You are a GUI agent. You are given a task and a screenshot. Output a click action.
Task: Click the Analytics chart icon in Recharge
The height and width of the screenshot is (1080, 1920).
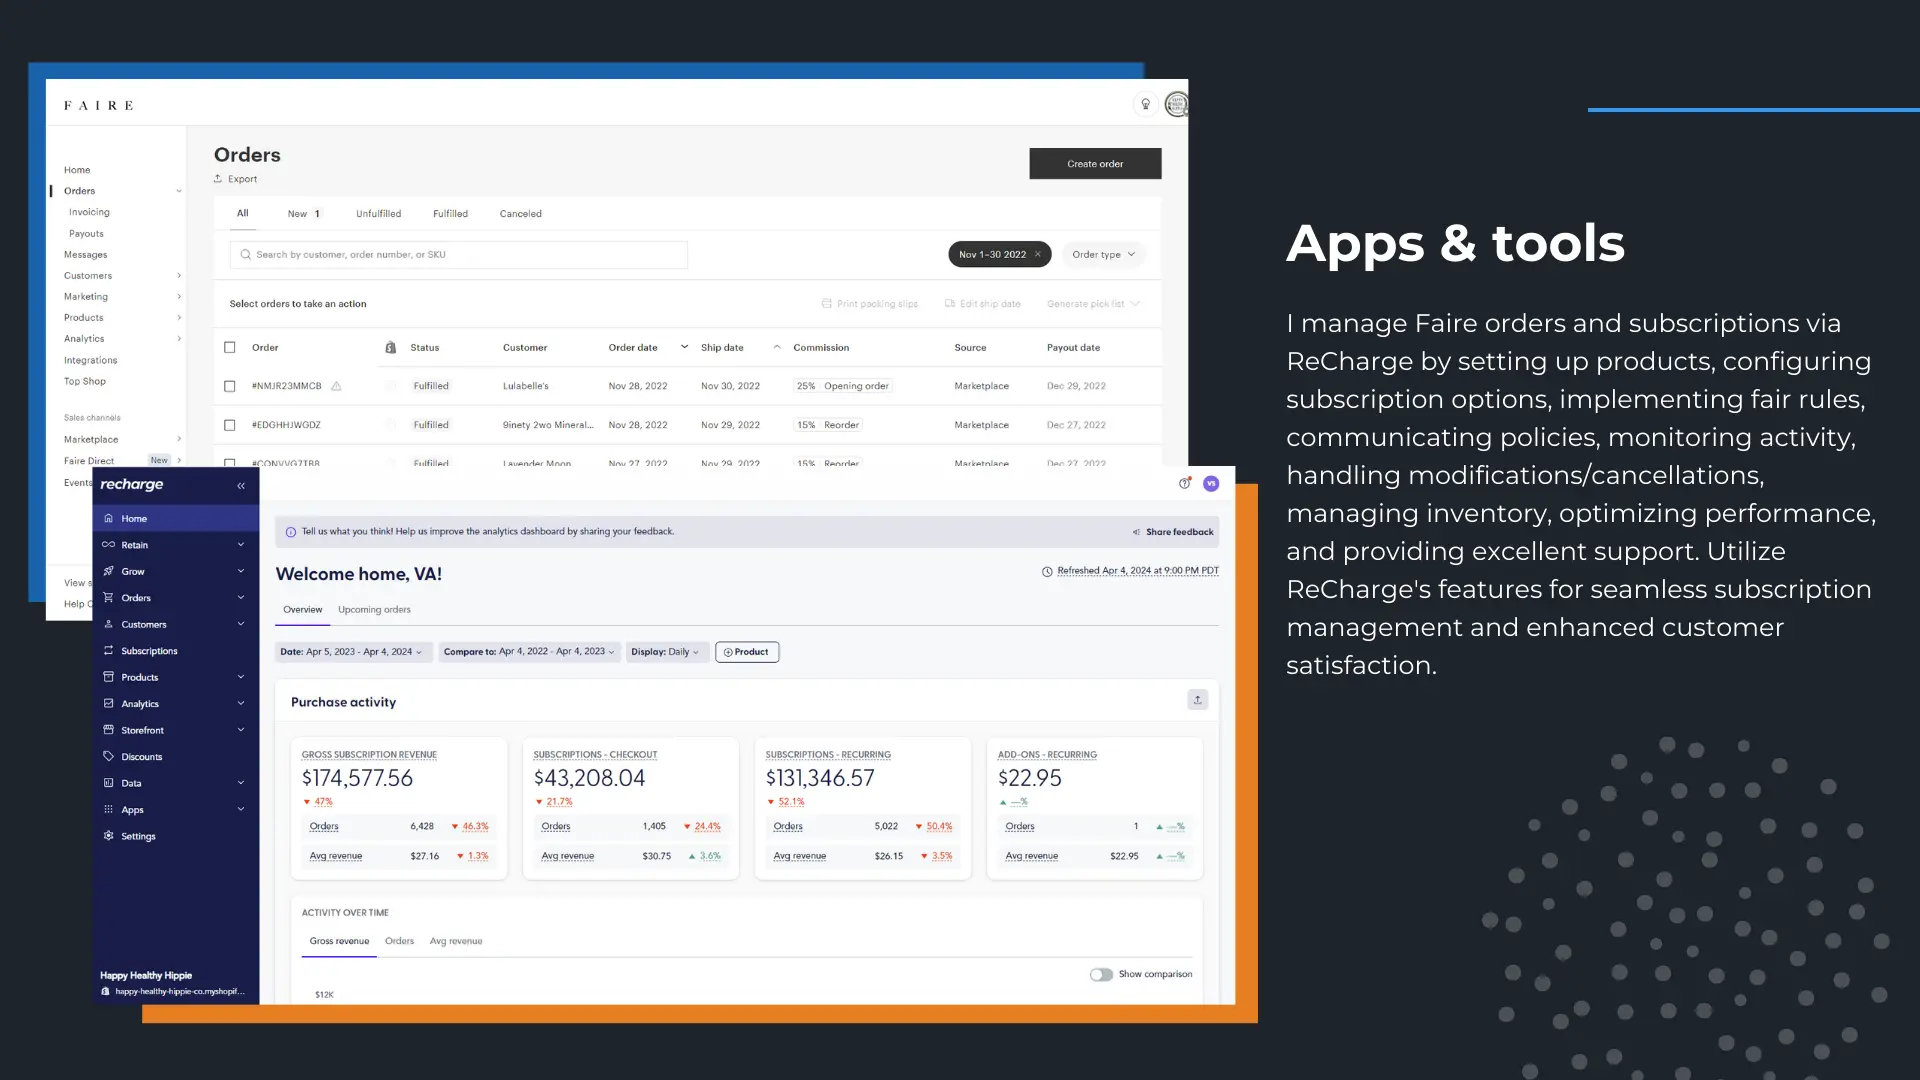[108, 703]
